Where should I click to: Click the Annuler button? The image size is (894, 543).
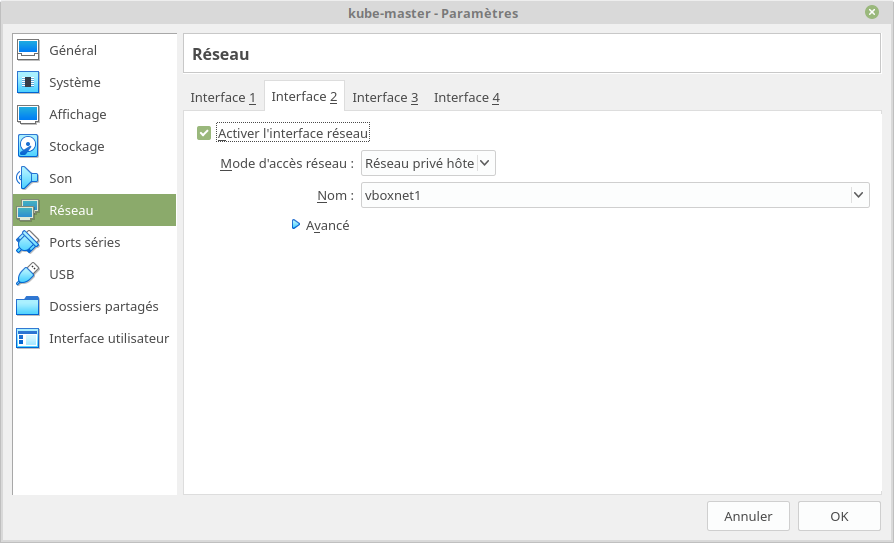(x=748, y=516)
